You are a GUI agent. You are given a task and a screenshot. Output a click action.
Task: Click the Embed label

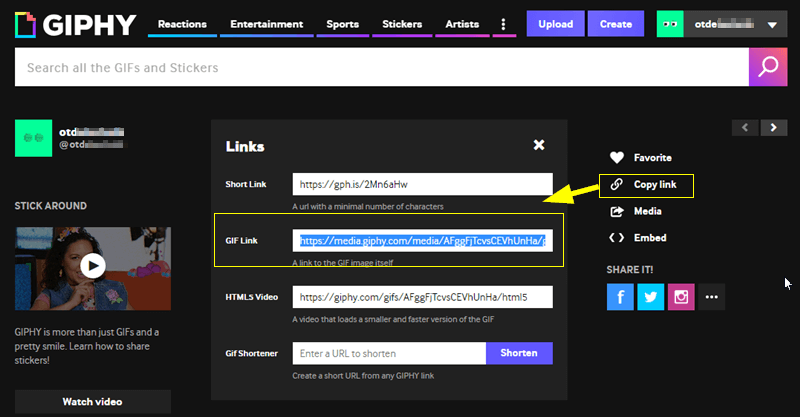pyautogui.click(x=650, y=238)
